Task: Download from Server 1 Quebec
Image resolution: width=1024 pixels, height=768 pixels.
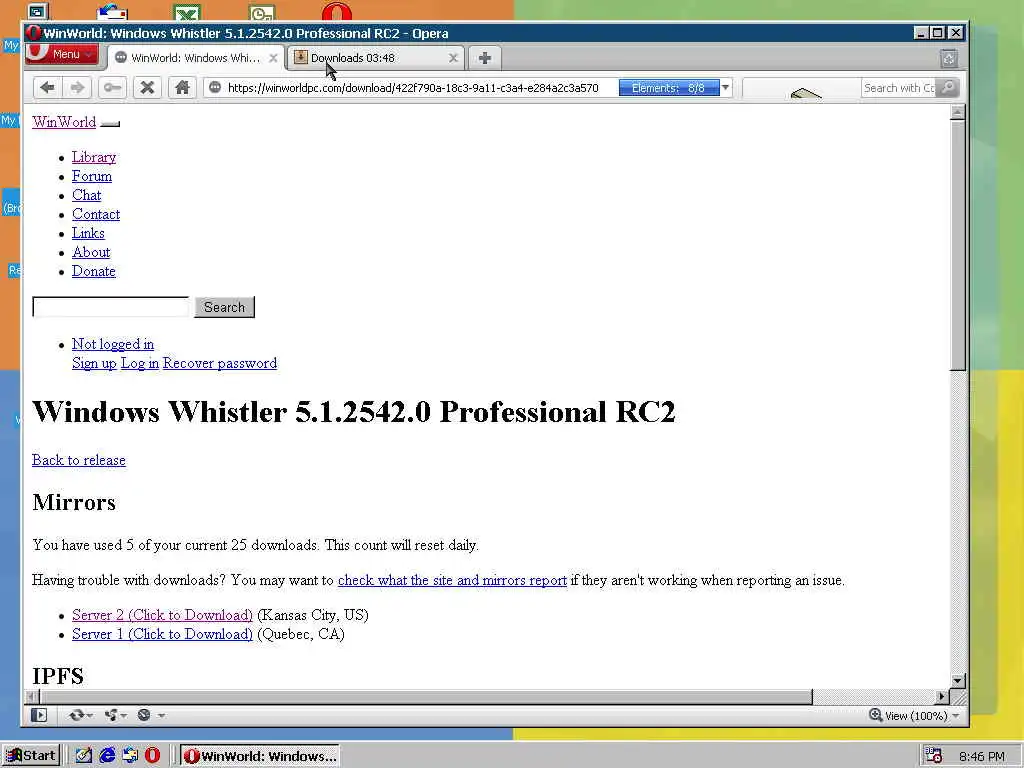Action: tap(162, 634)
